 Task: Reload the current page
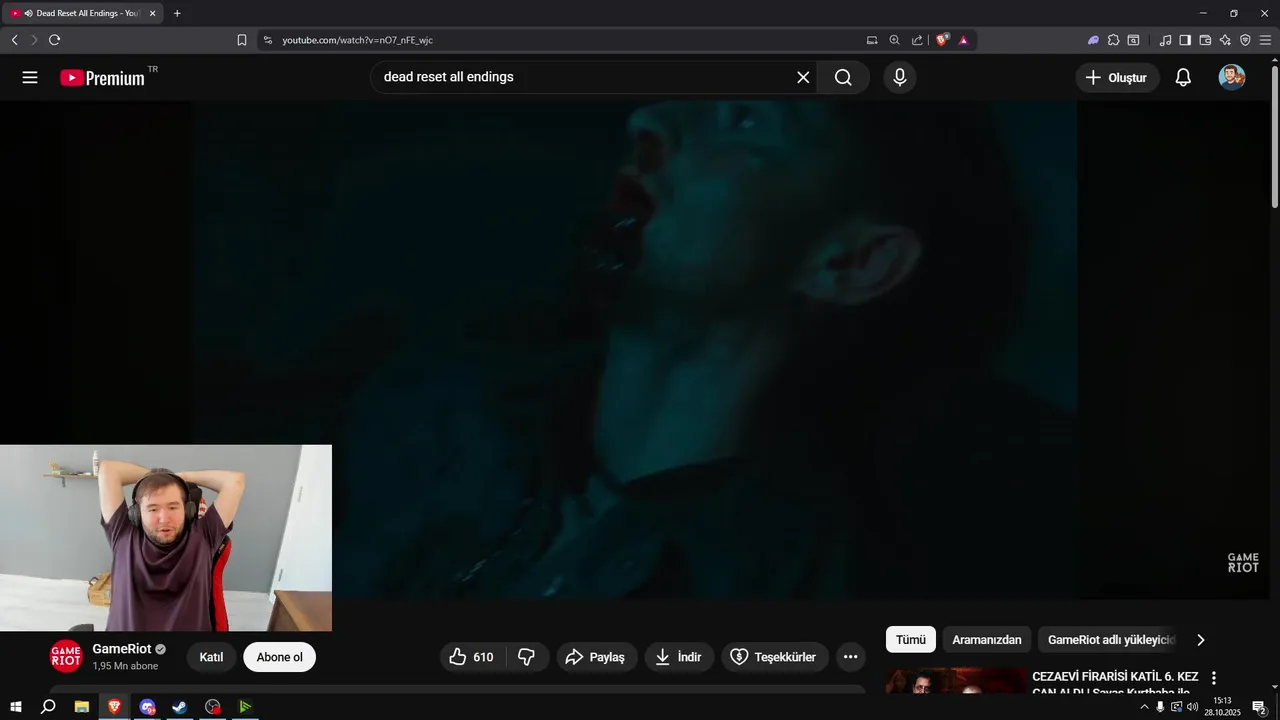click(x=54, y=40)
